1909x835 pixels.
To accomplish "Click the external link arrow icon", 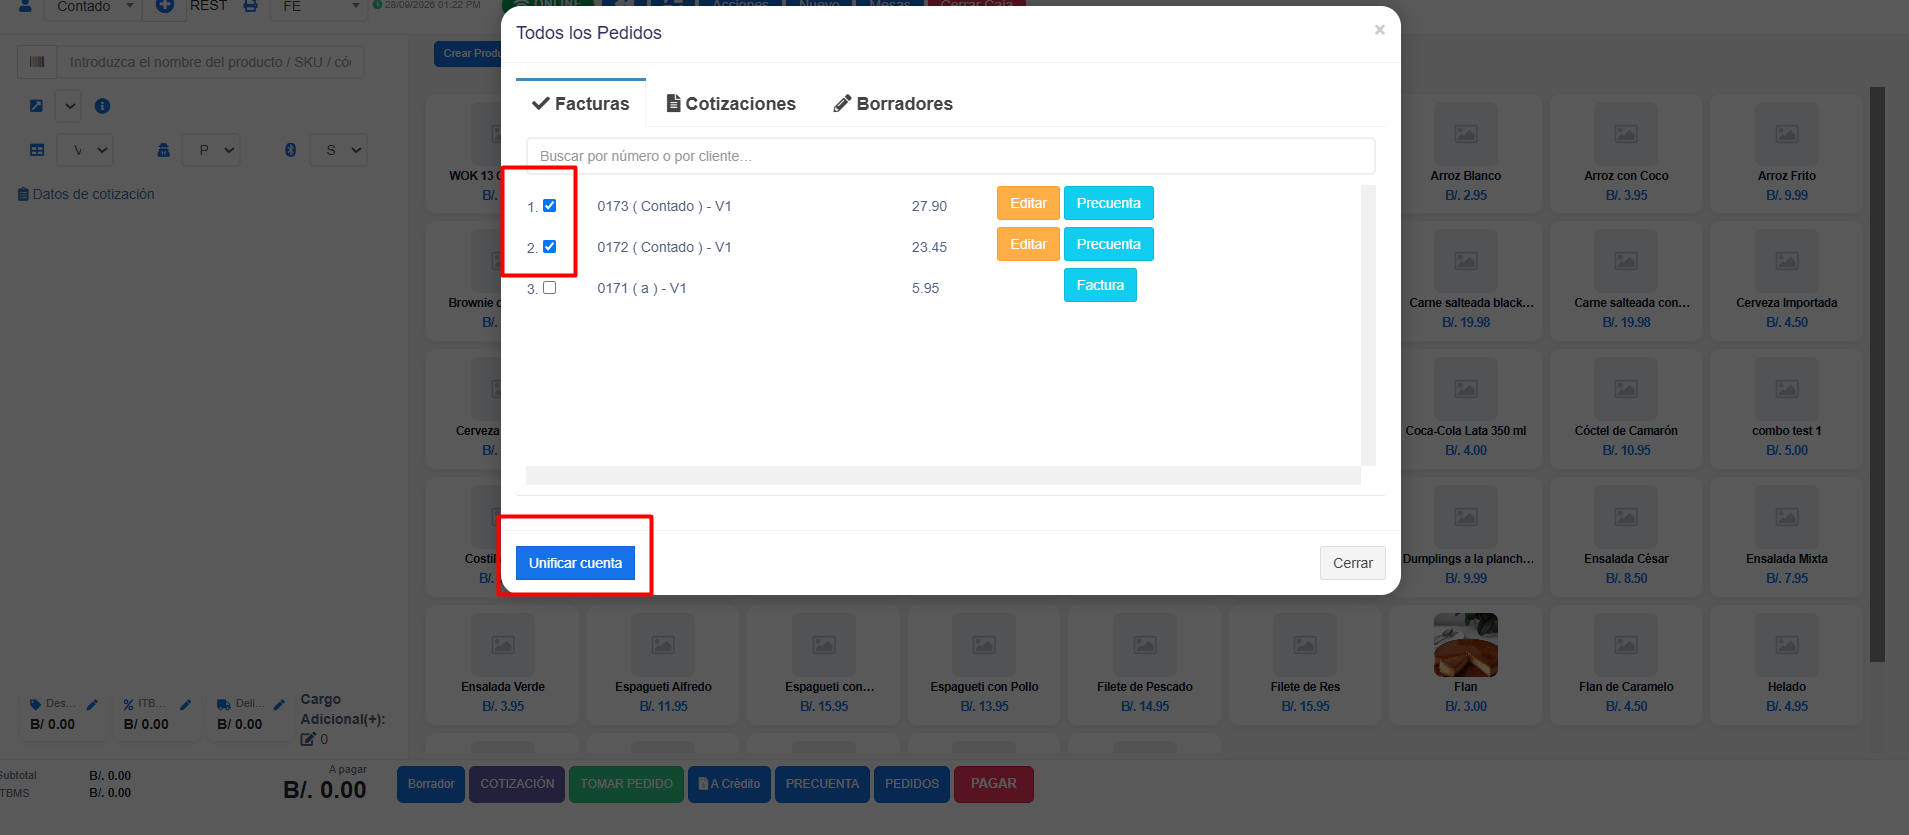I will (36, 106).
